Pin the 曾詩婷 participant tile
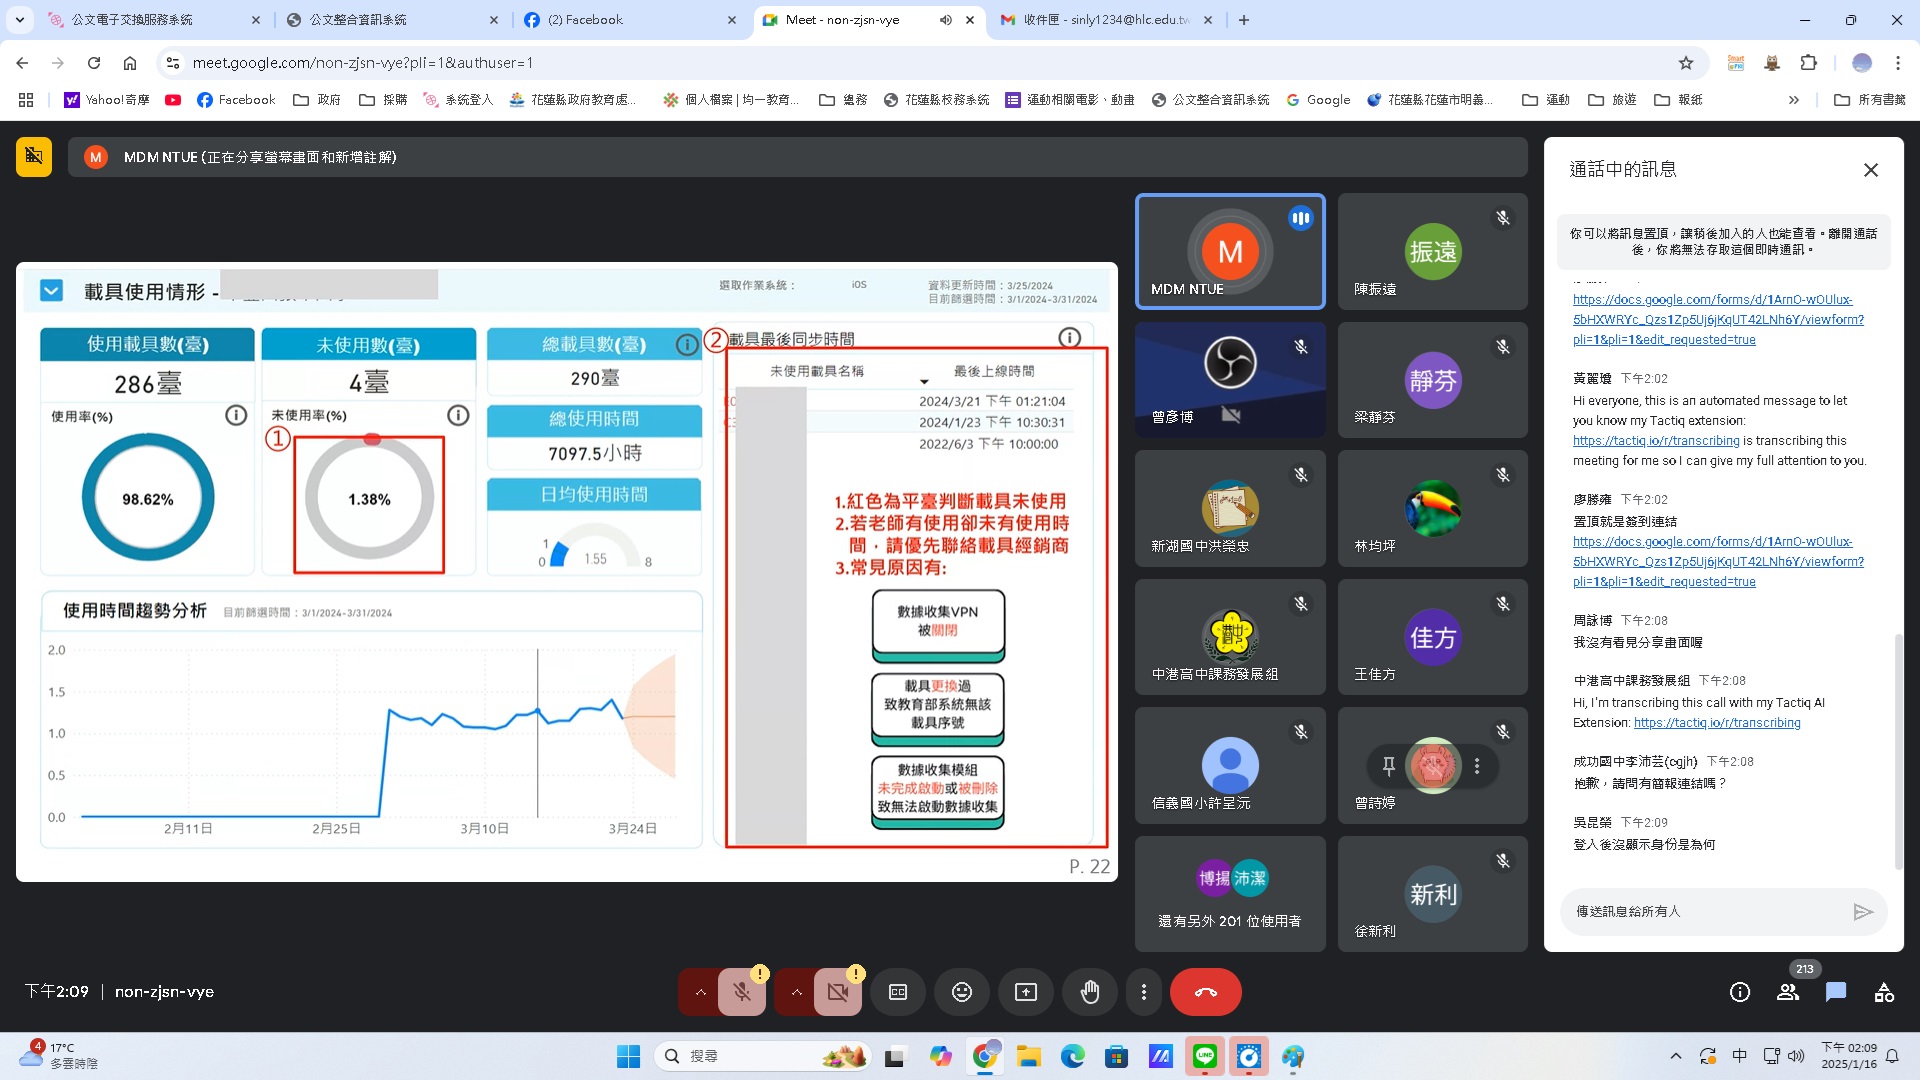 (1389, 766)
